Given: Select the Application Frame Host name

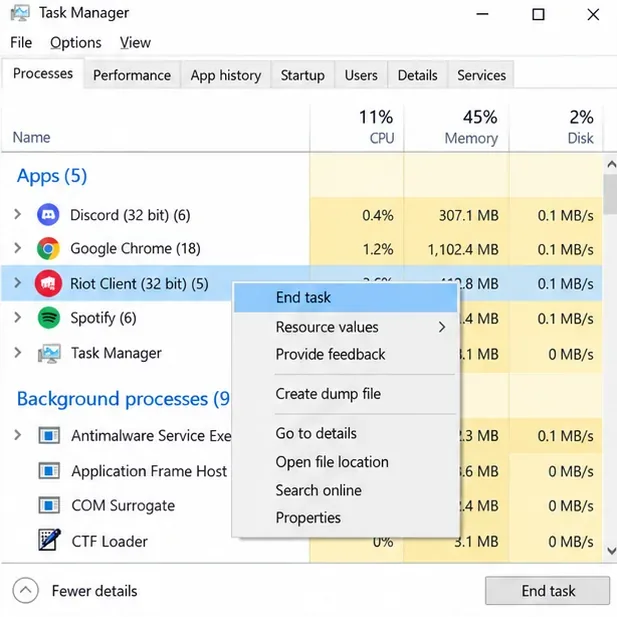Looking at the screenshot, I should pyautogui.click(x=149, y=471).
